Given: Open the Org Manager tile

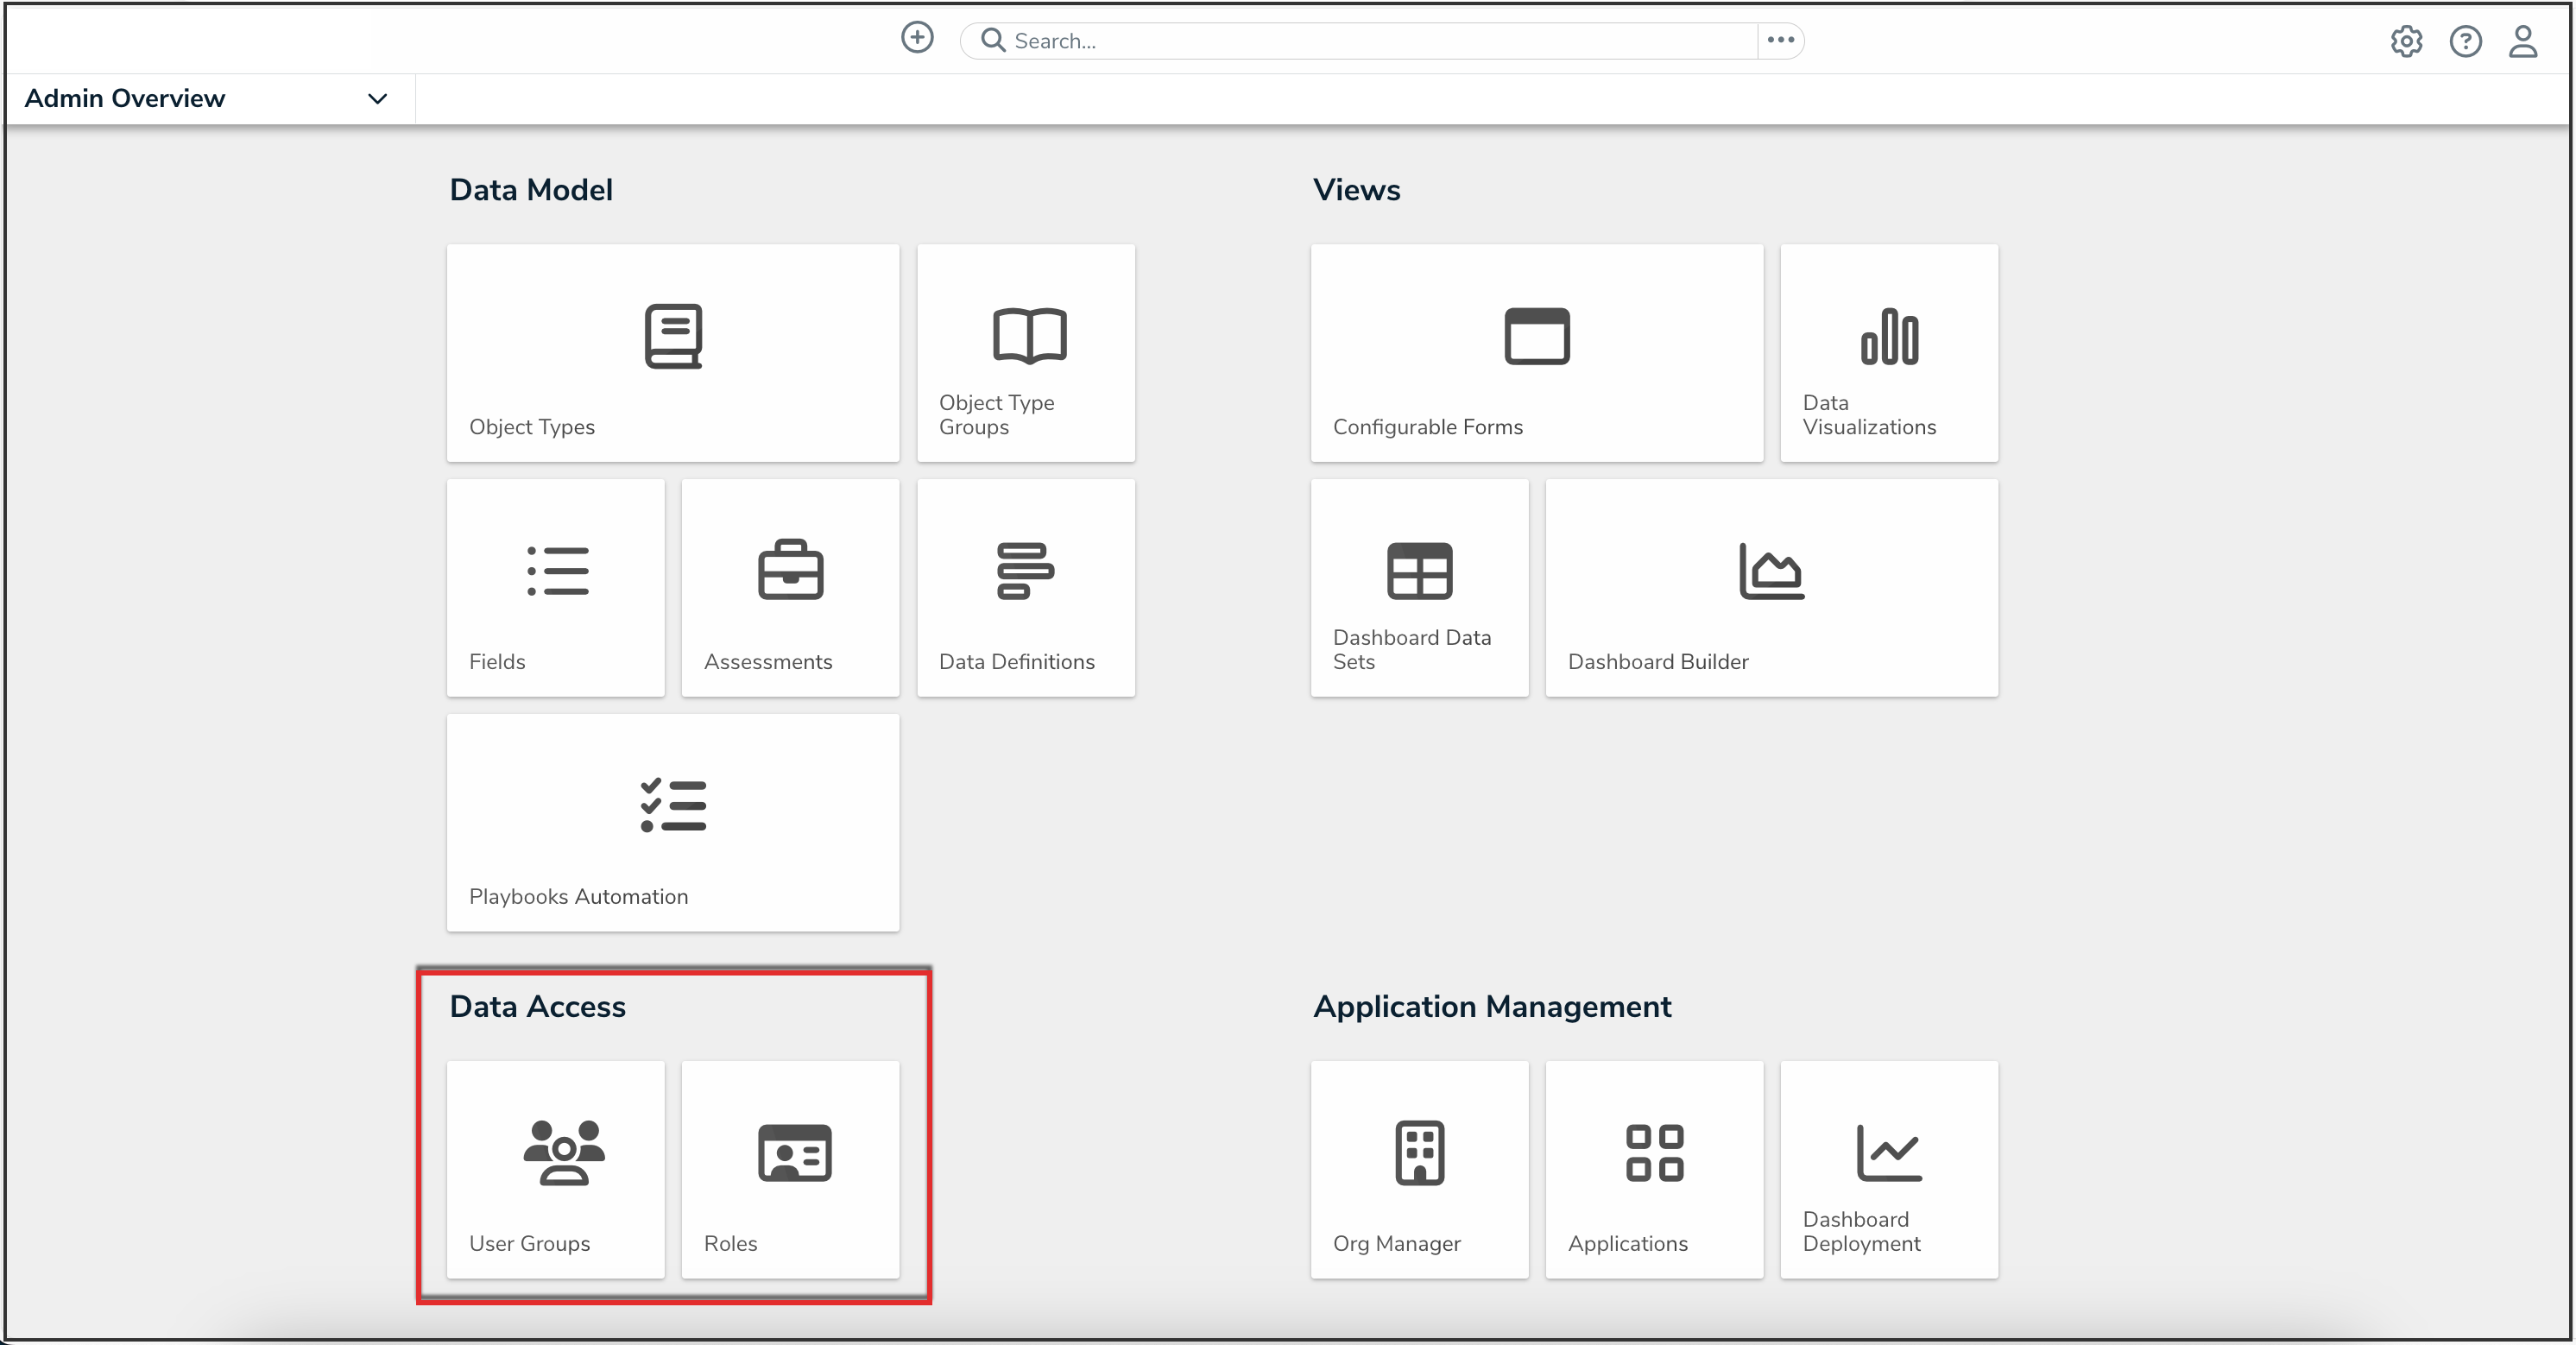Looking at the screenshot, I should (1419, 1168).
